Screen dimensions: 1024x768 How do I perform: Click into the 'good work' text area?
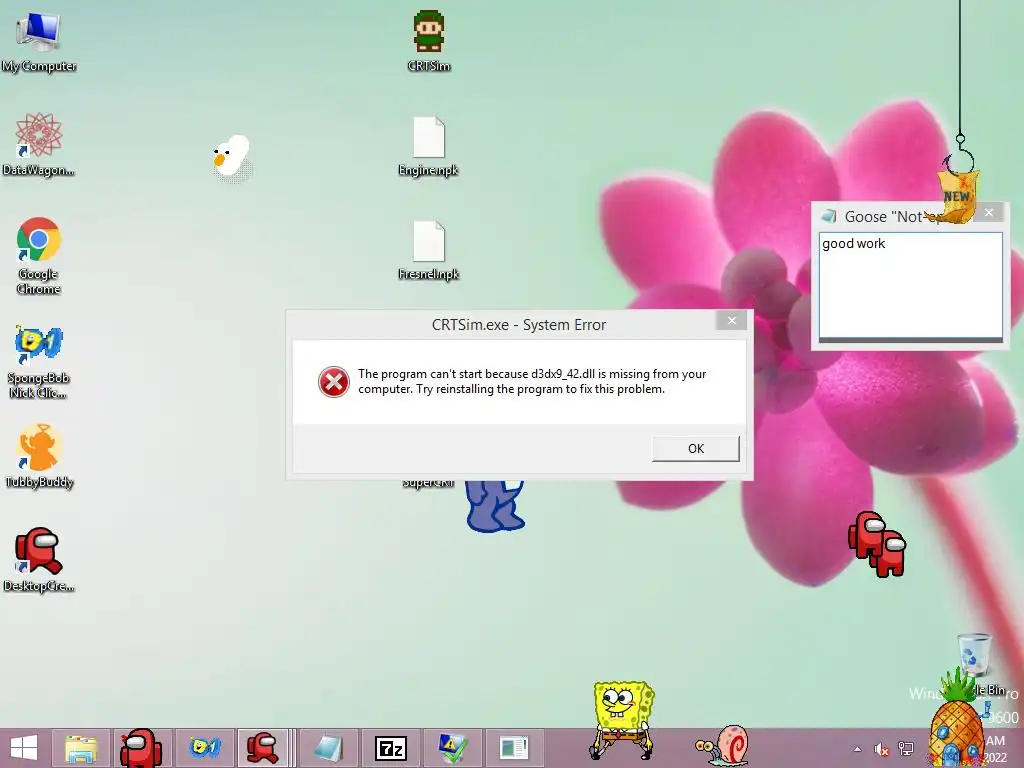pos(910,285)
